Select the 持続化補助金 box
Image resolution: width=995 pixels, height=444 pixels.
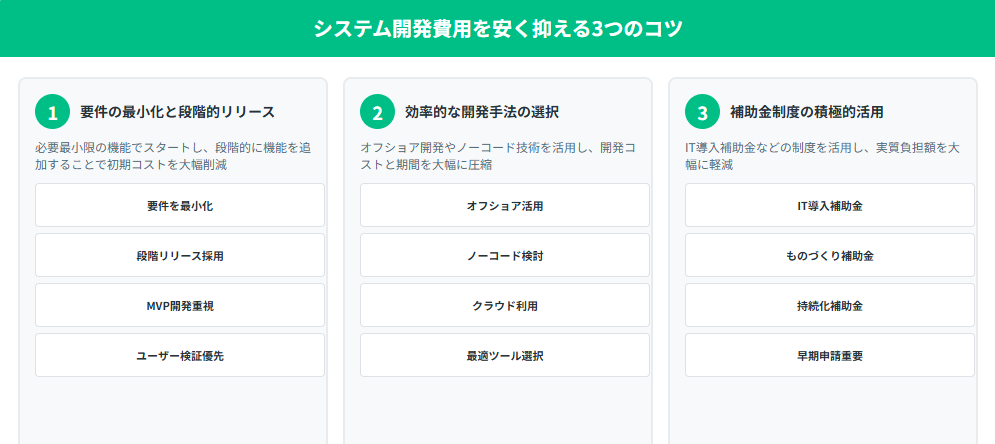829,305
